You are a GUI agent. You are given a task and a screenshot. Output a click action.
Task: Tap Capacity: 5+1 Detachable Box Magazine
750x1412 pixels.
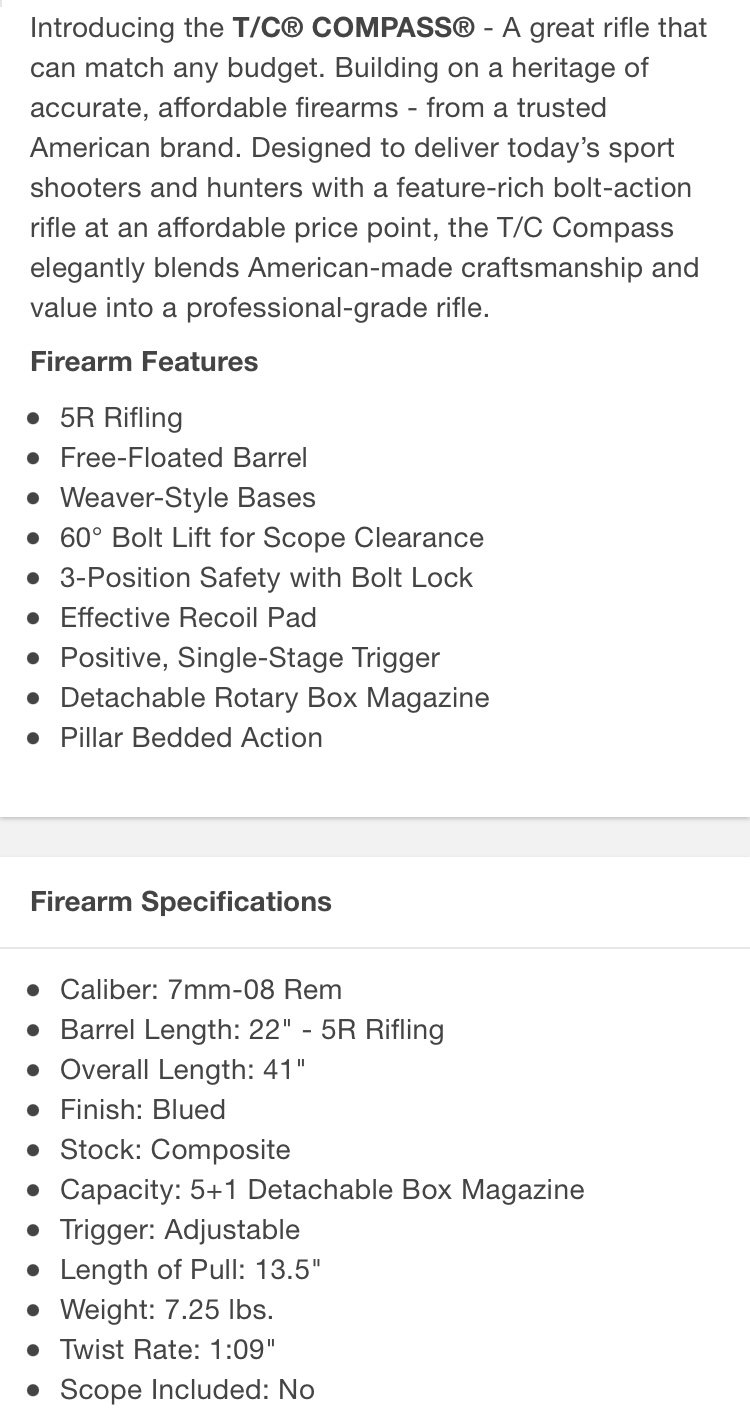[322, 1190]
